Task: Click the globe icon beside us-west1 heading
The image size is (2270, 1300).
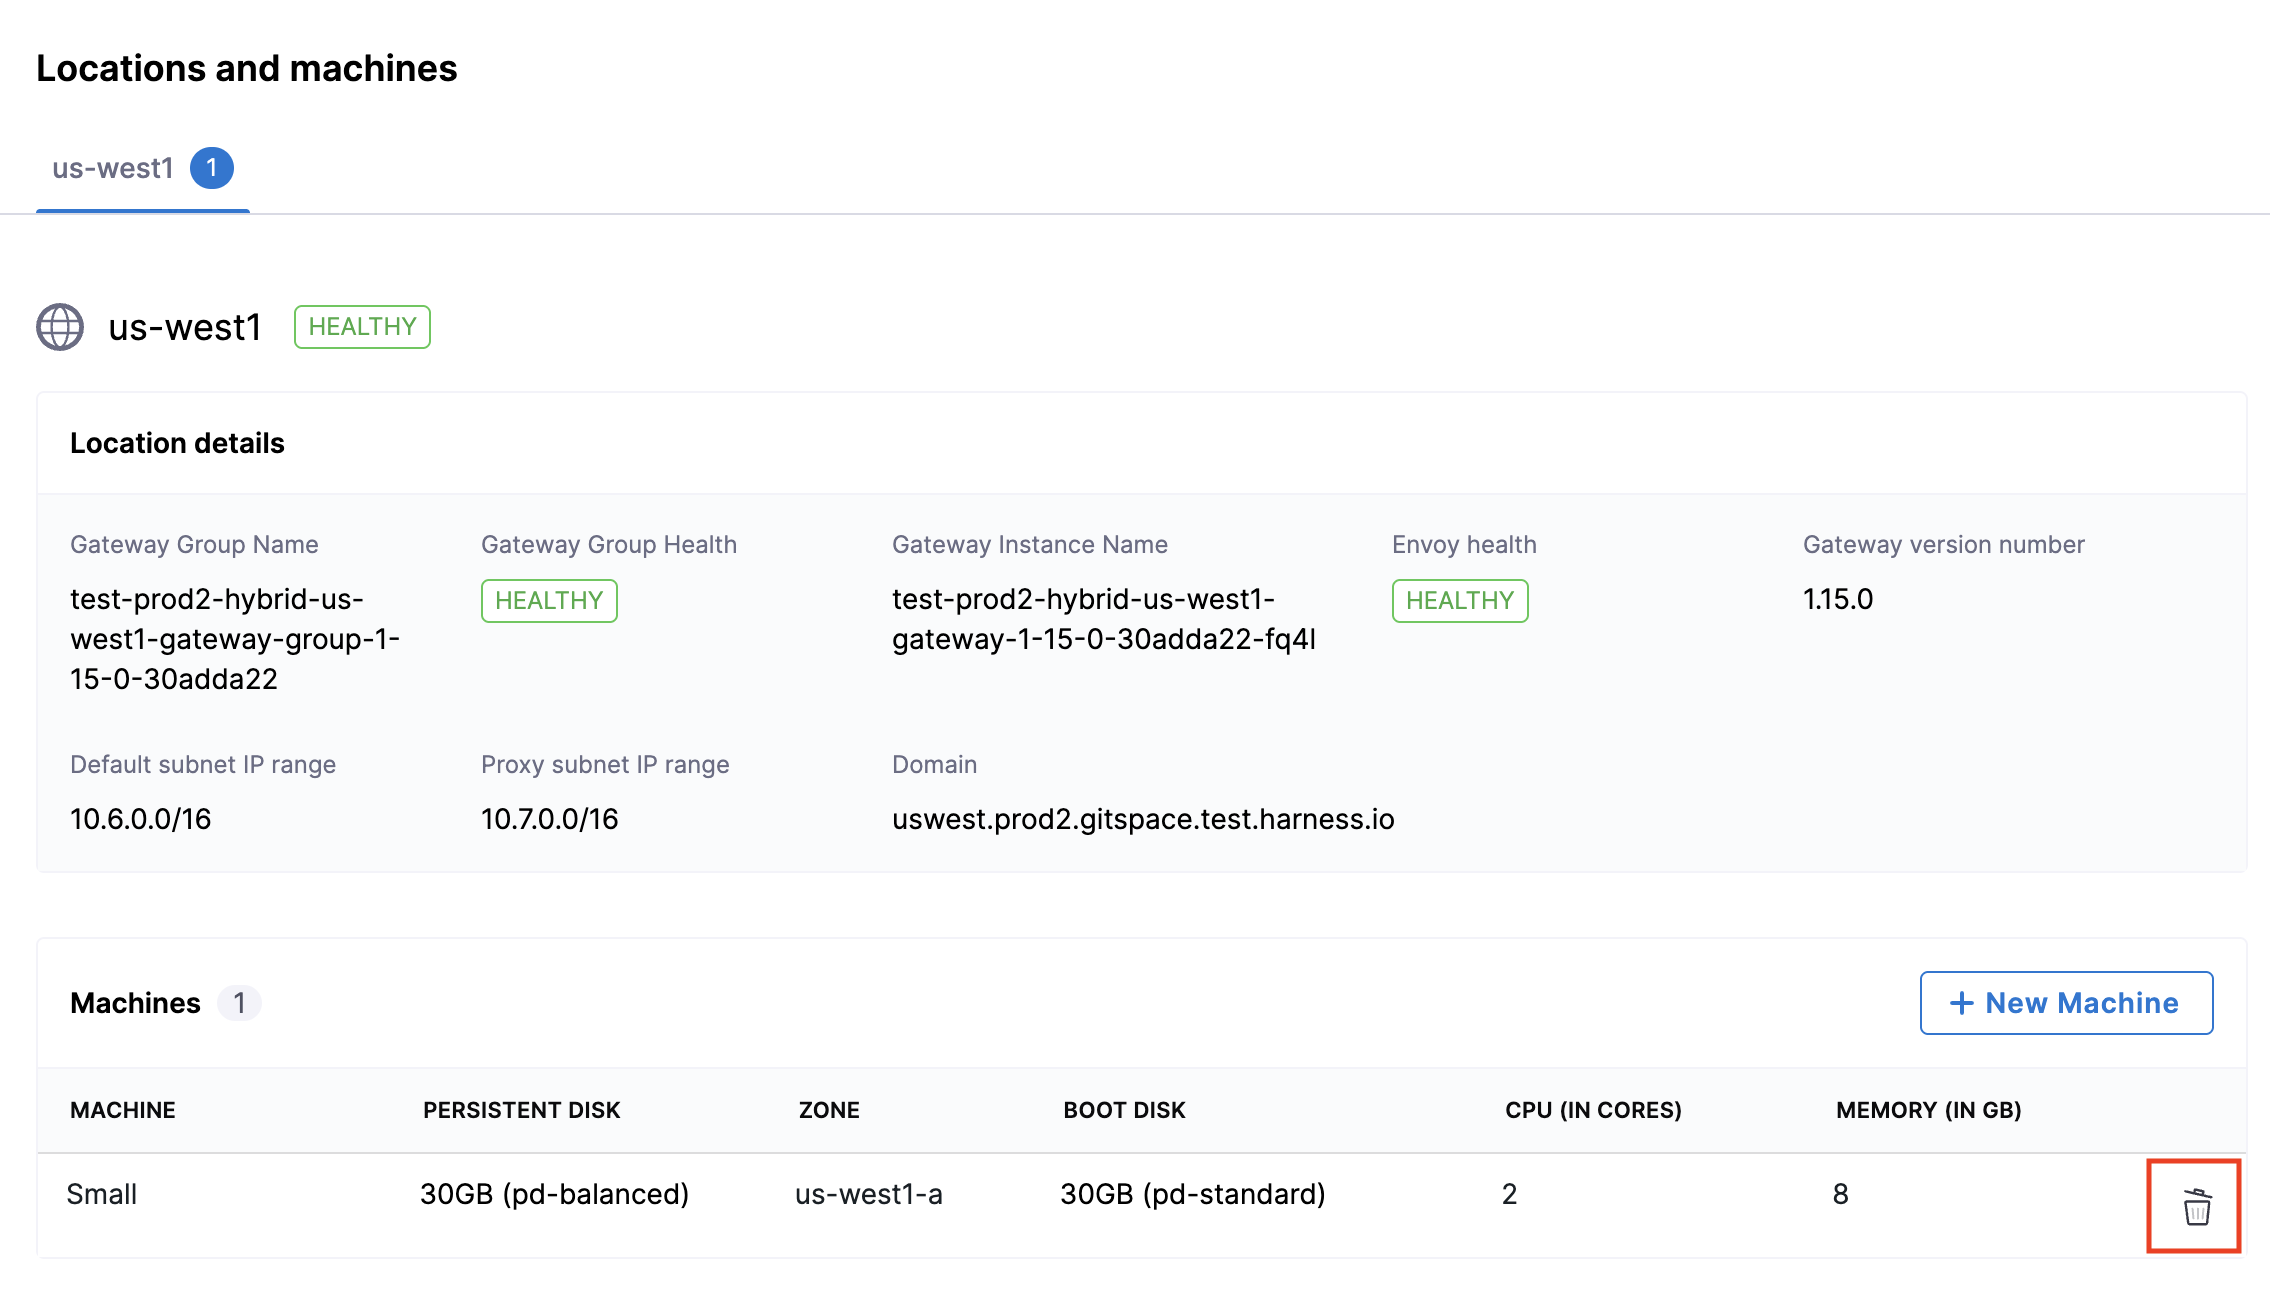Action: (x=60, y=327)
